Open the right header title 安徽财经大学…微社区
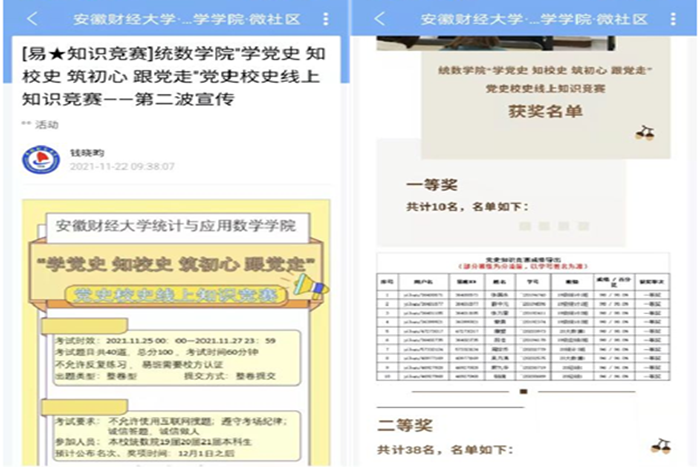Viewport: 700px width, 467px height. [534, 19]
